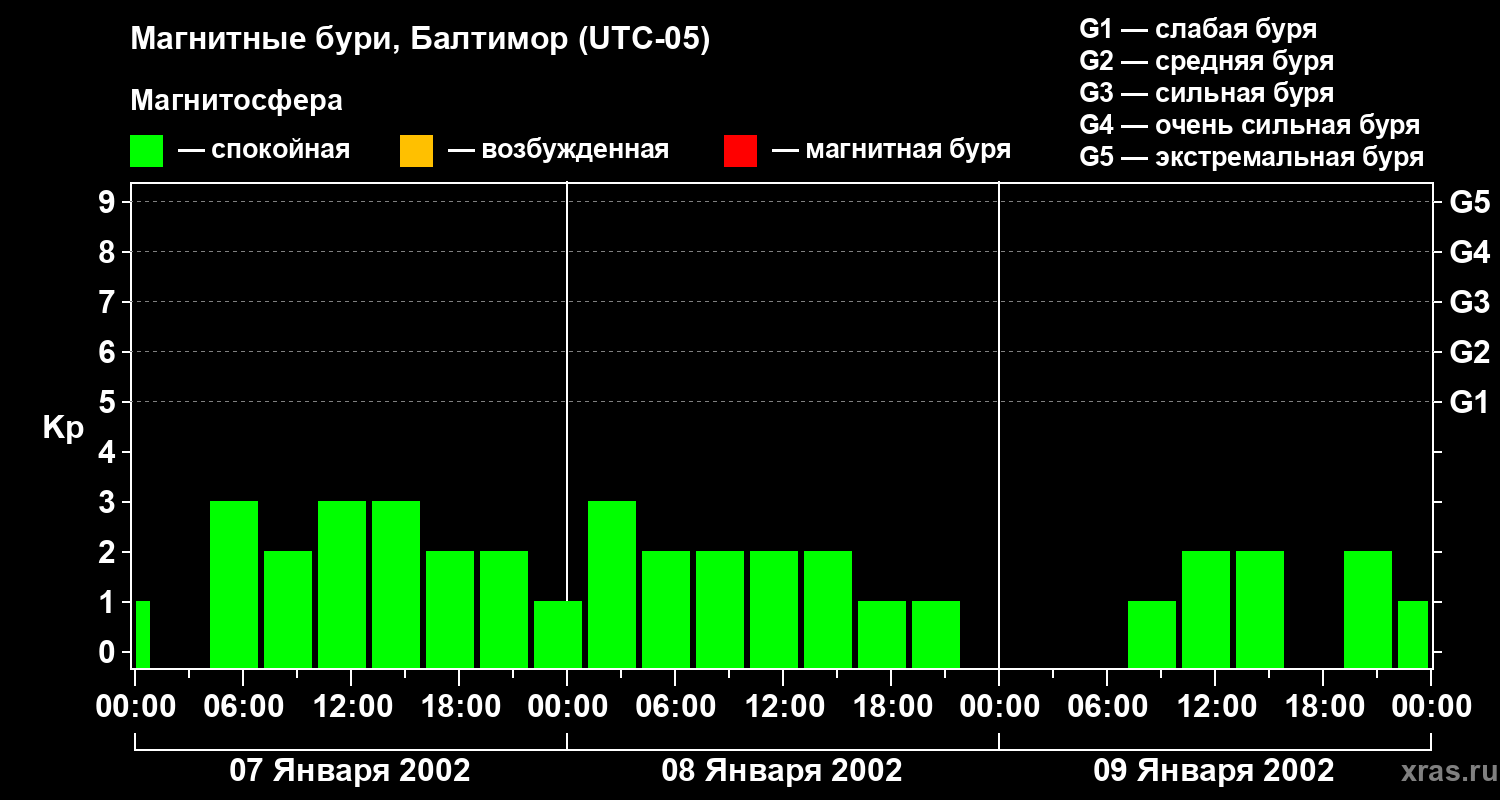Click the 12:00 time label for 08 Января
Viewport: 1500px width, 800px height.
click(783, 707)
